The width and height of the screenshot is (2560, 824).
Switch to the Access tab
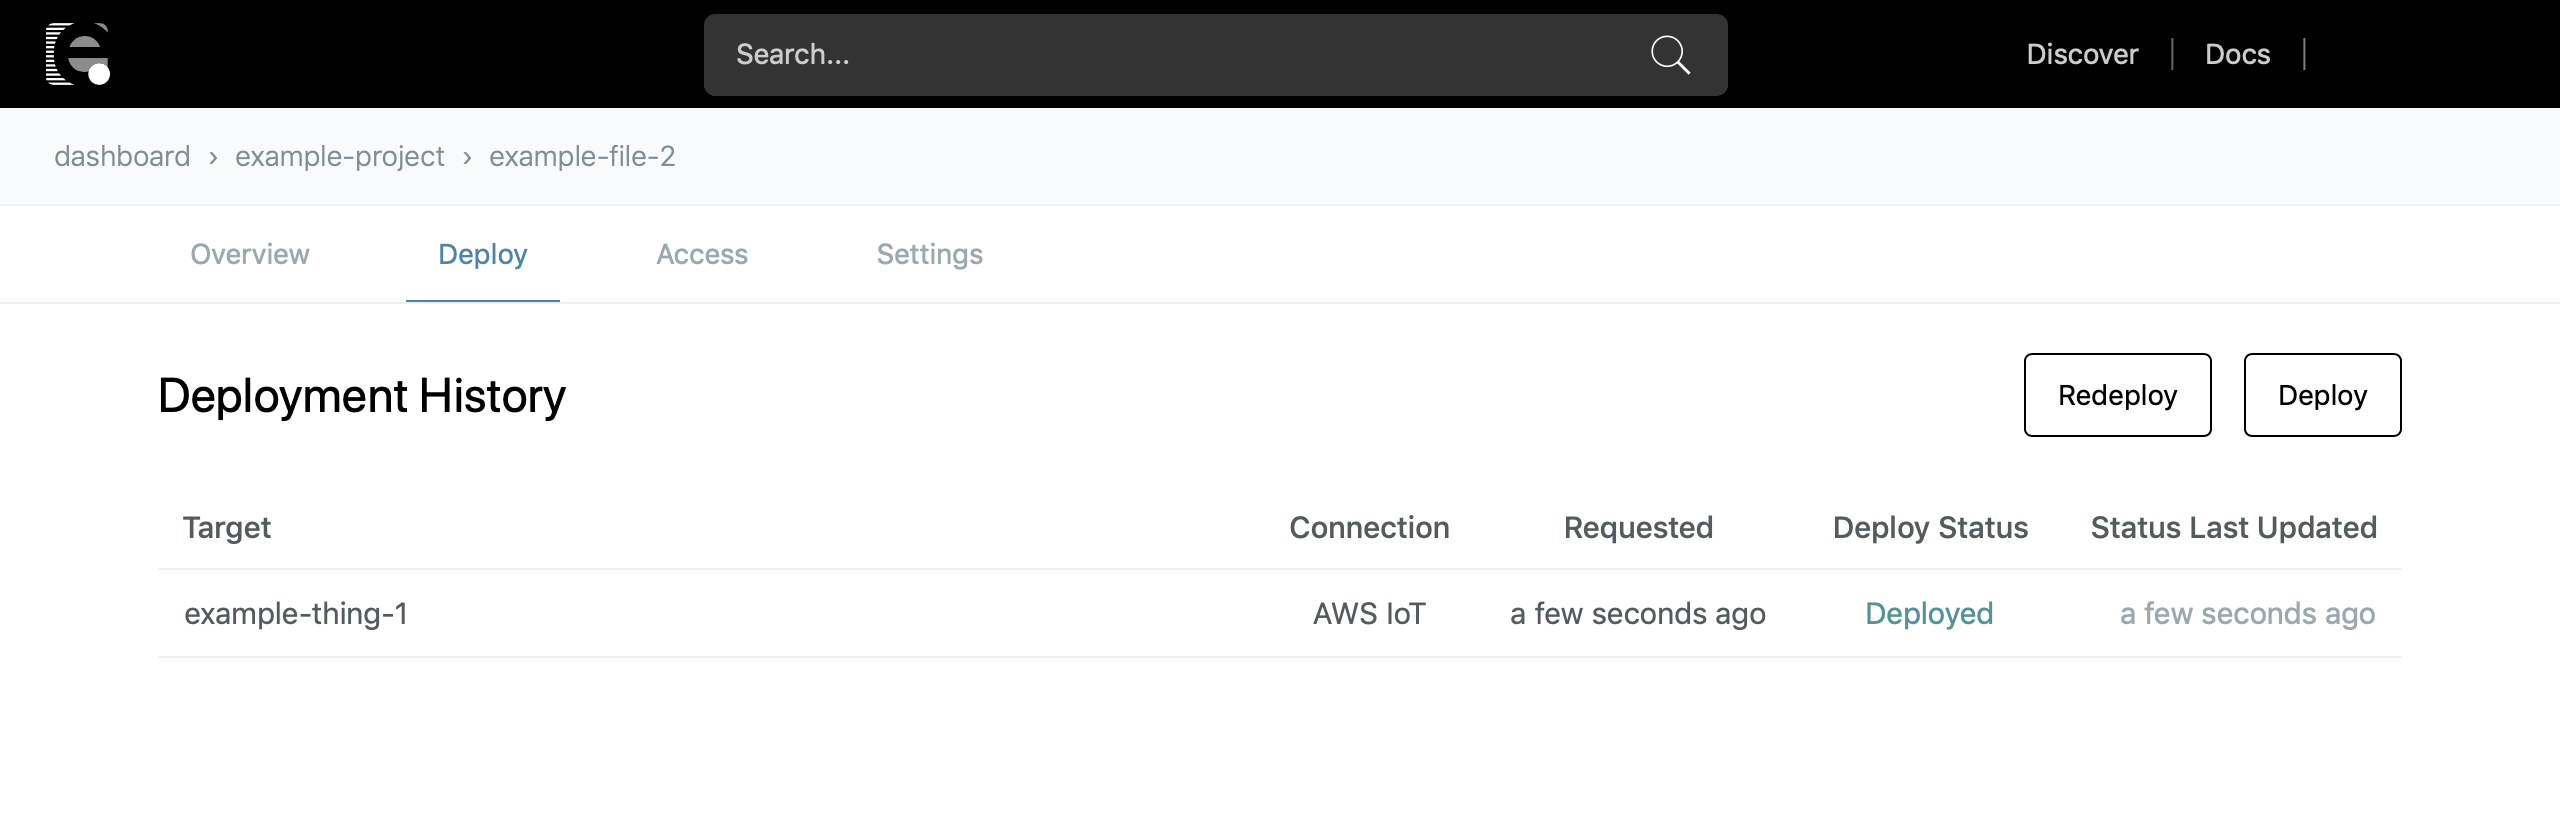(x=702, y=254)
